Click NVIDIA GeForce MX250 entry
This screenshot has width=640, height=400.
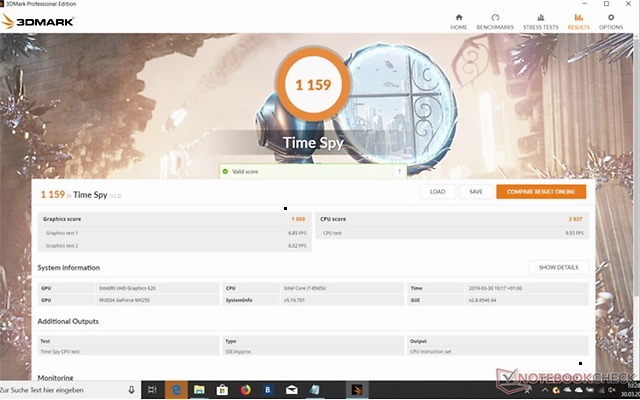tap(124, 300)
